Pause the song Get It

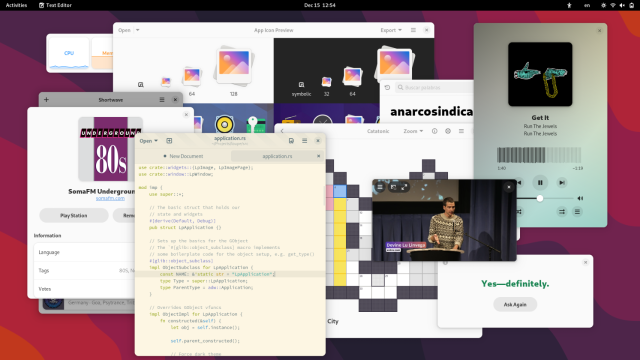point(540,182)
